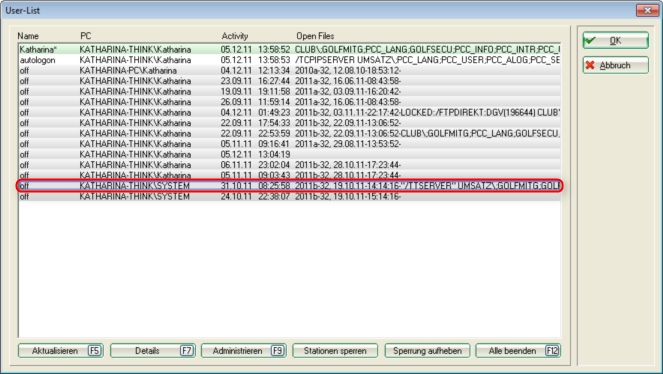The image size is (663, 374).
Task: Click the Name column header
Action: 28,36
